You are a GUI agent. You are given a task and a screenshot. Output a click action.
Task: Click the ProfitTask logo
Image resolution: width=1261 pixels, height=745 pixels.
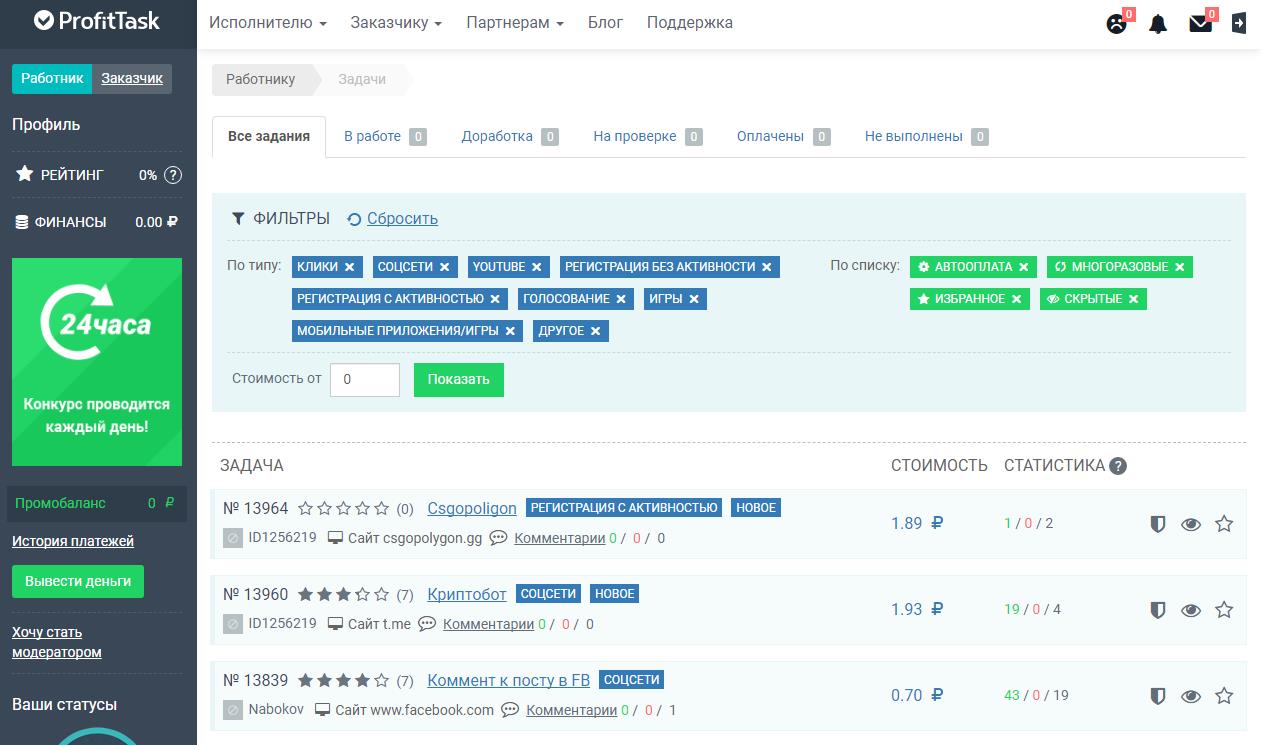[97, 20]
